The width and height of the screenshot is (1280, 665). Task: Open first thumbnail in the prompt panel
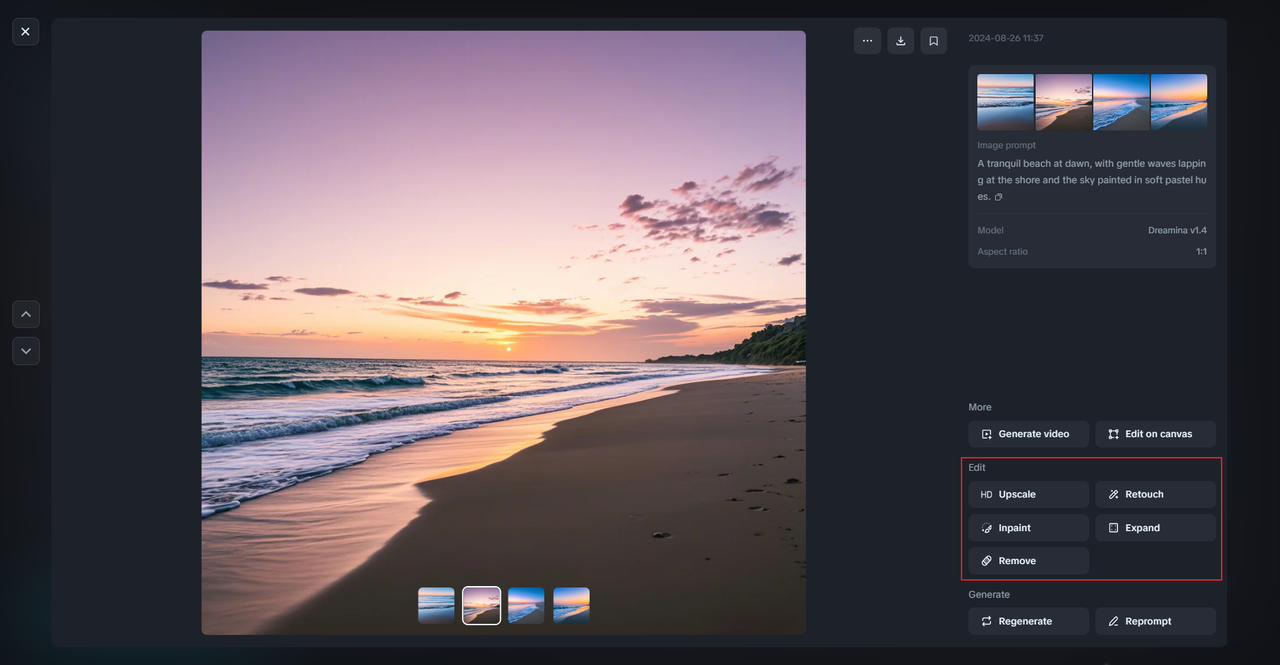coord(1005,102)
